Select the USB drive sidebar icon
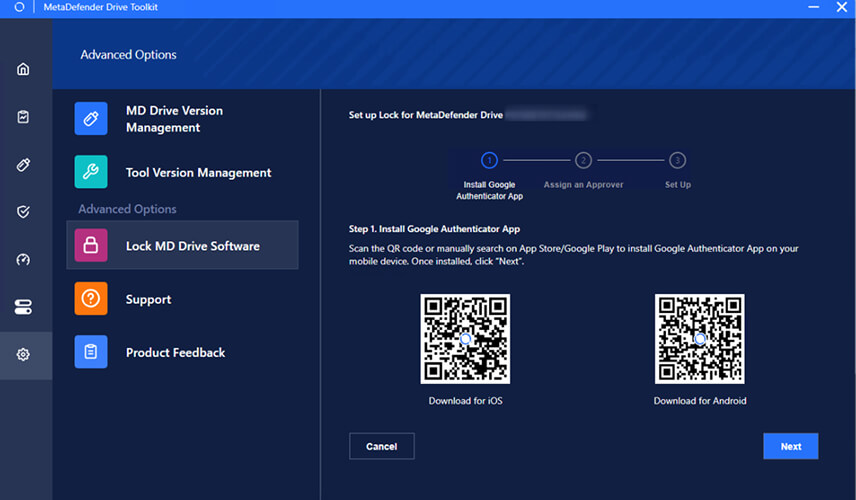856x500 pixels. 23,164
